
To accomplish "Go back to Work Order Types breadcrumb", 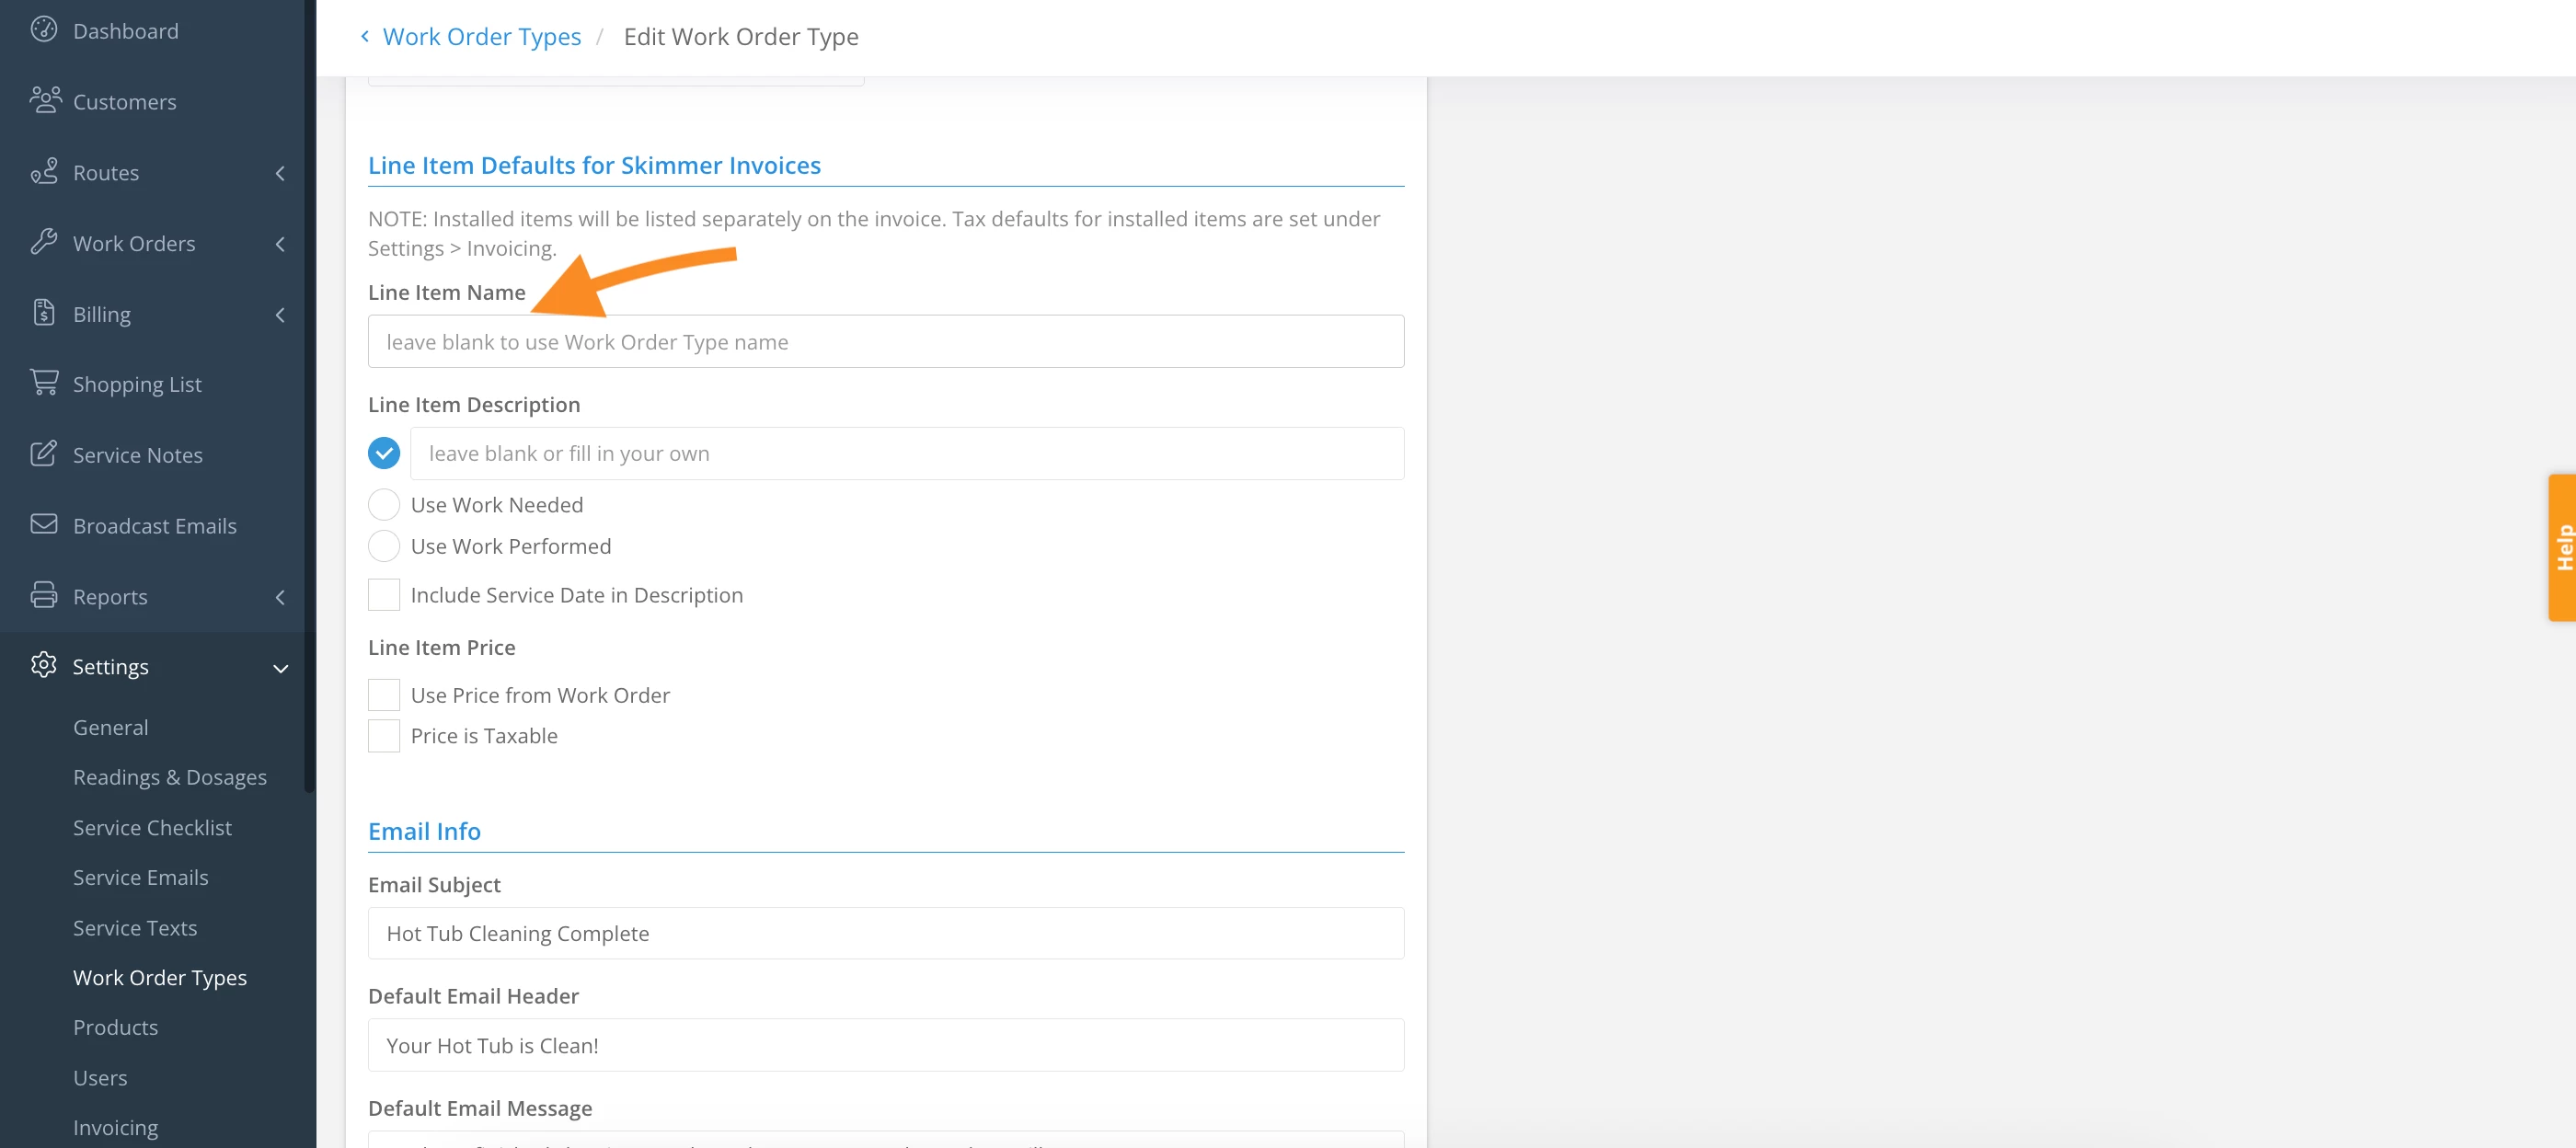I will coord(481,37).
